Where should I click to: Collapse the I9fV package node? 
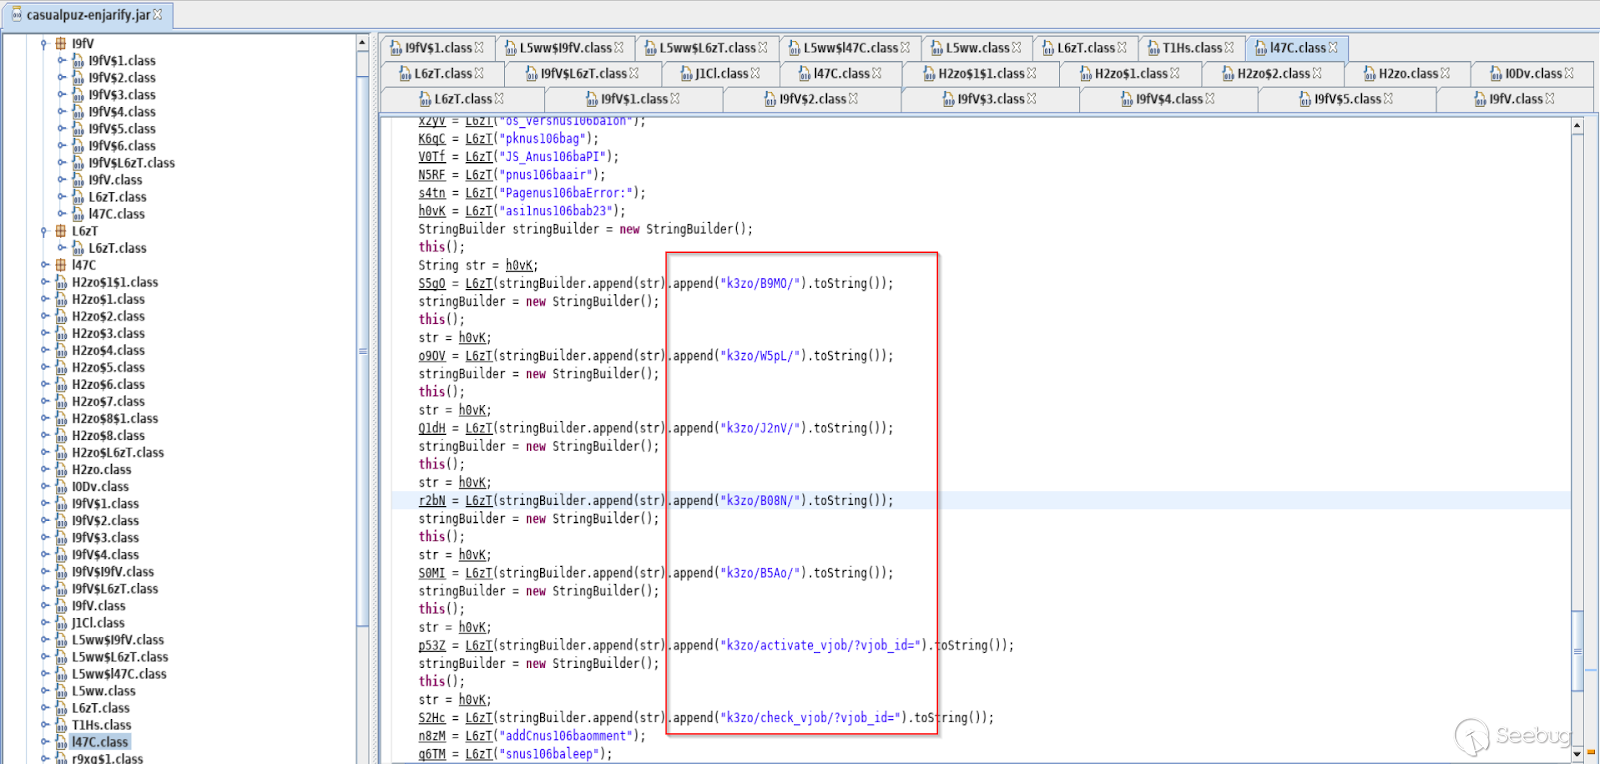44,44
